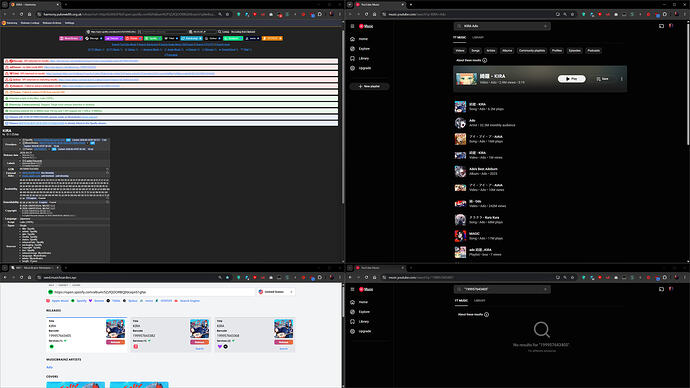Toggle the Tidal provider in Harmony
This screenshot has height=388, width=690.
(x=171, y=38)
